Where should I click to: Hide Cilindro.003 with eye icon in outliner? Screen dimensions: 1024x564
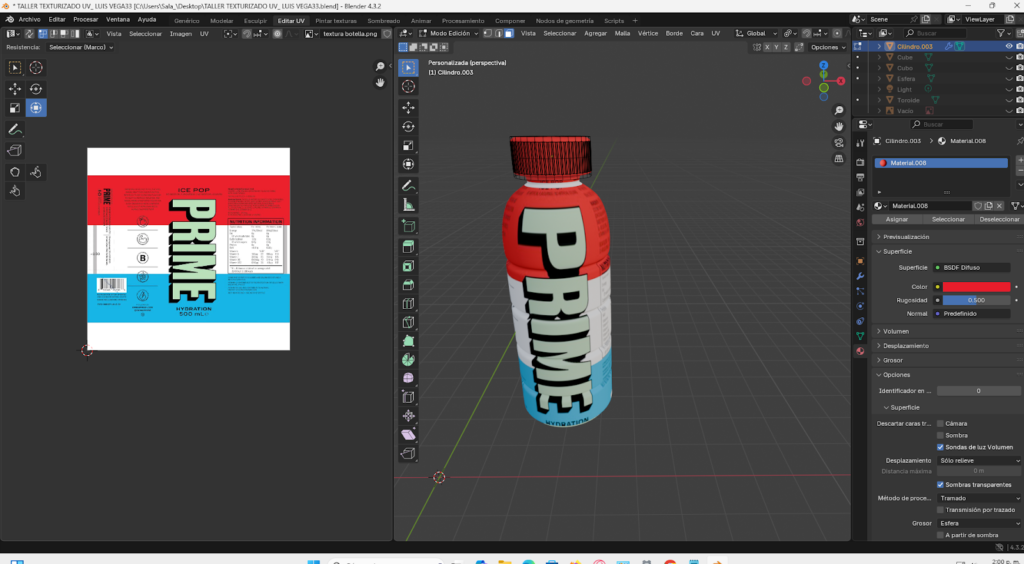tap(1009, 46)
